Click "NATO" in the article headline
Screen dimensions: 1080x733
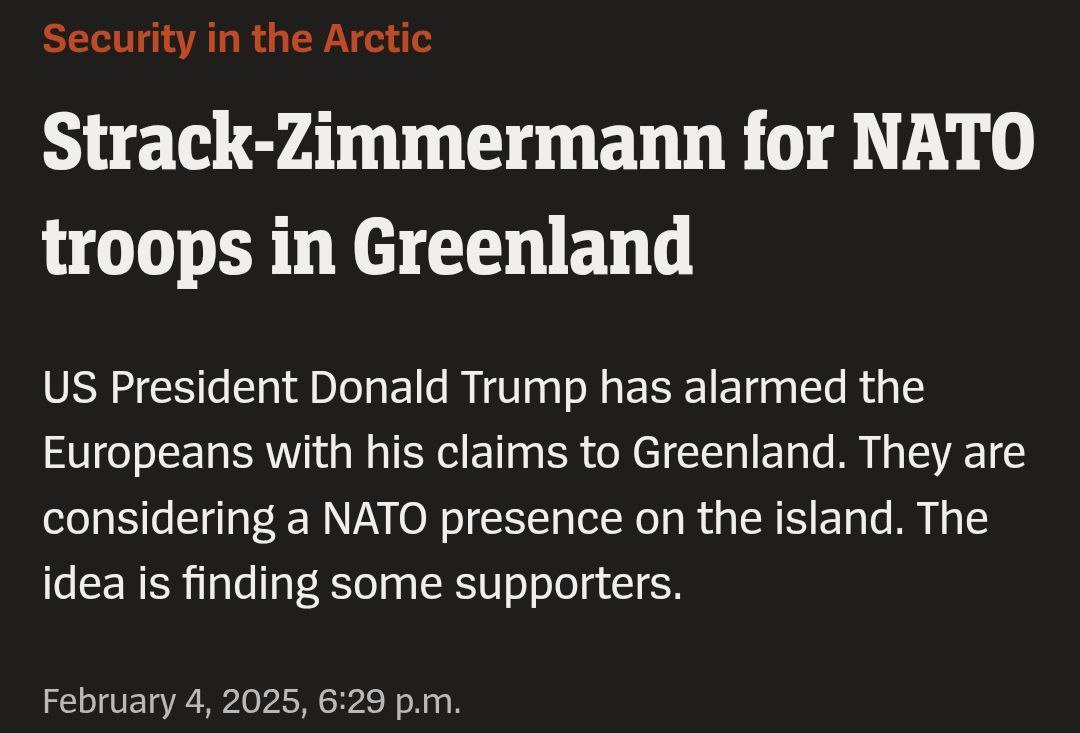(943, 143)
